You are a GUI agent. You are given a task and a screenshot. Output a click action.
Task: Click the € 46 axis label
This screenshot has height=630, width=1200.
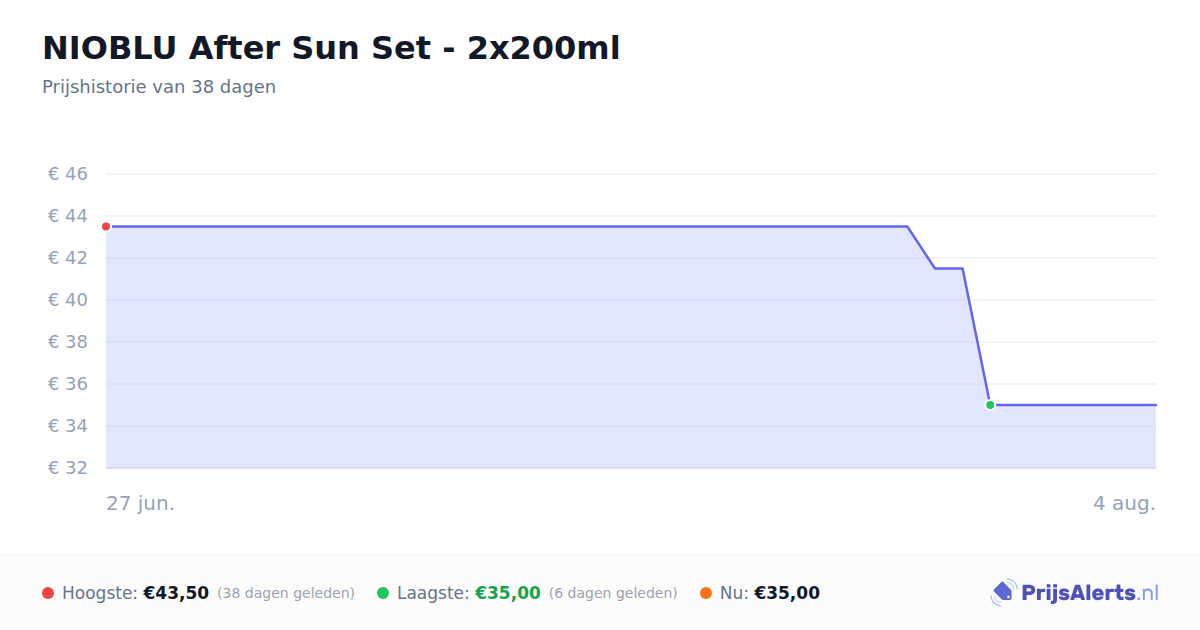tap(68, 174)
